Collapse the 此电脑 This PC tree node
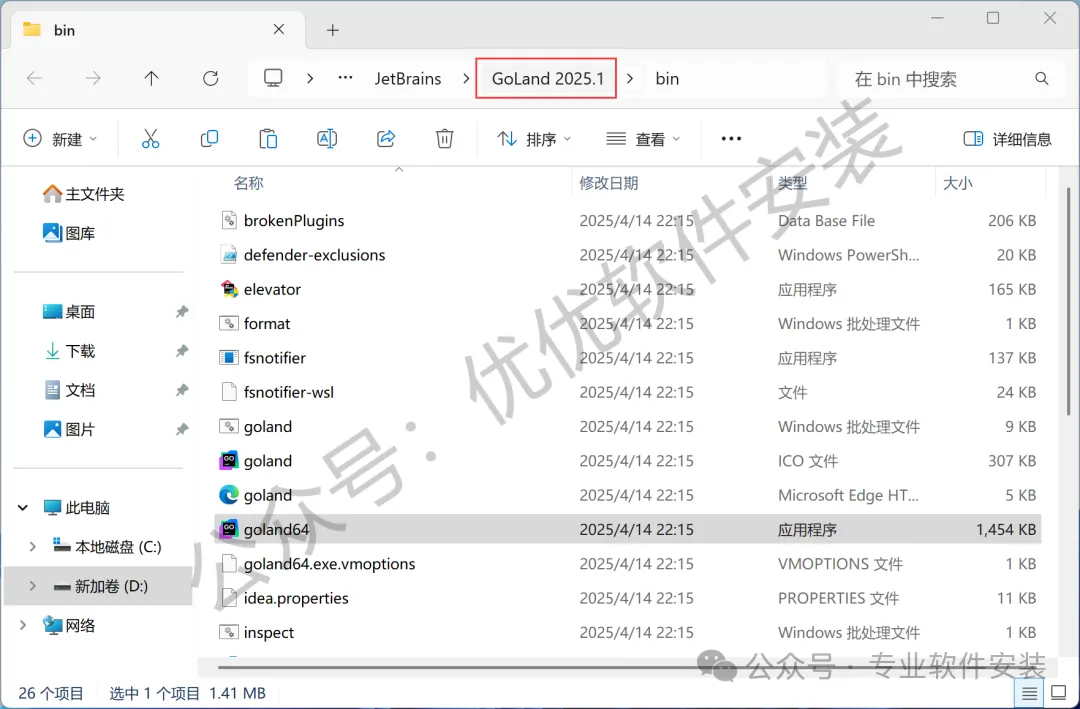1080x709 pixels. coord(23,508)
